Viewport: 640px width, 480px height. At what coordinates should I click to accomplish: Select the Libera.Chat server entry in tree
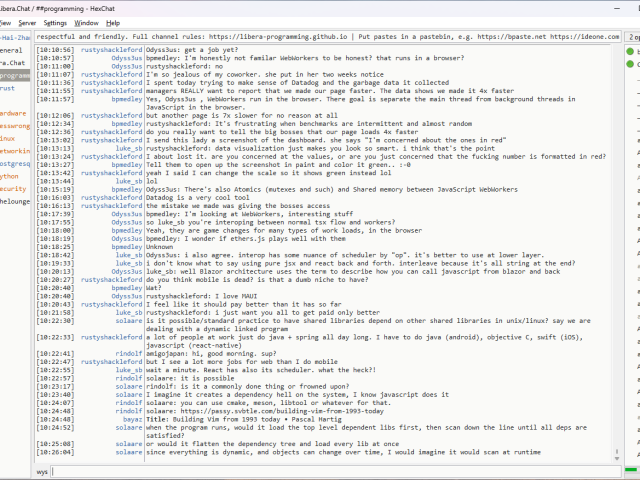click(14, 62)
